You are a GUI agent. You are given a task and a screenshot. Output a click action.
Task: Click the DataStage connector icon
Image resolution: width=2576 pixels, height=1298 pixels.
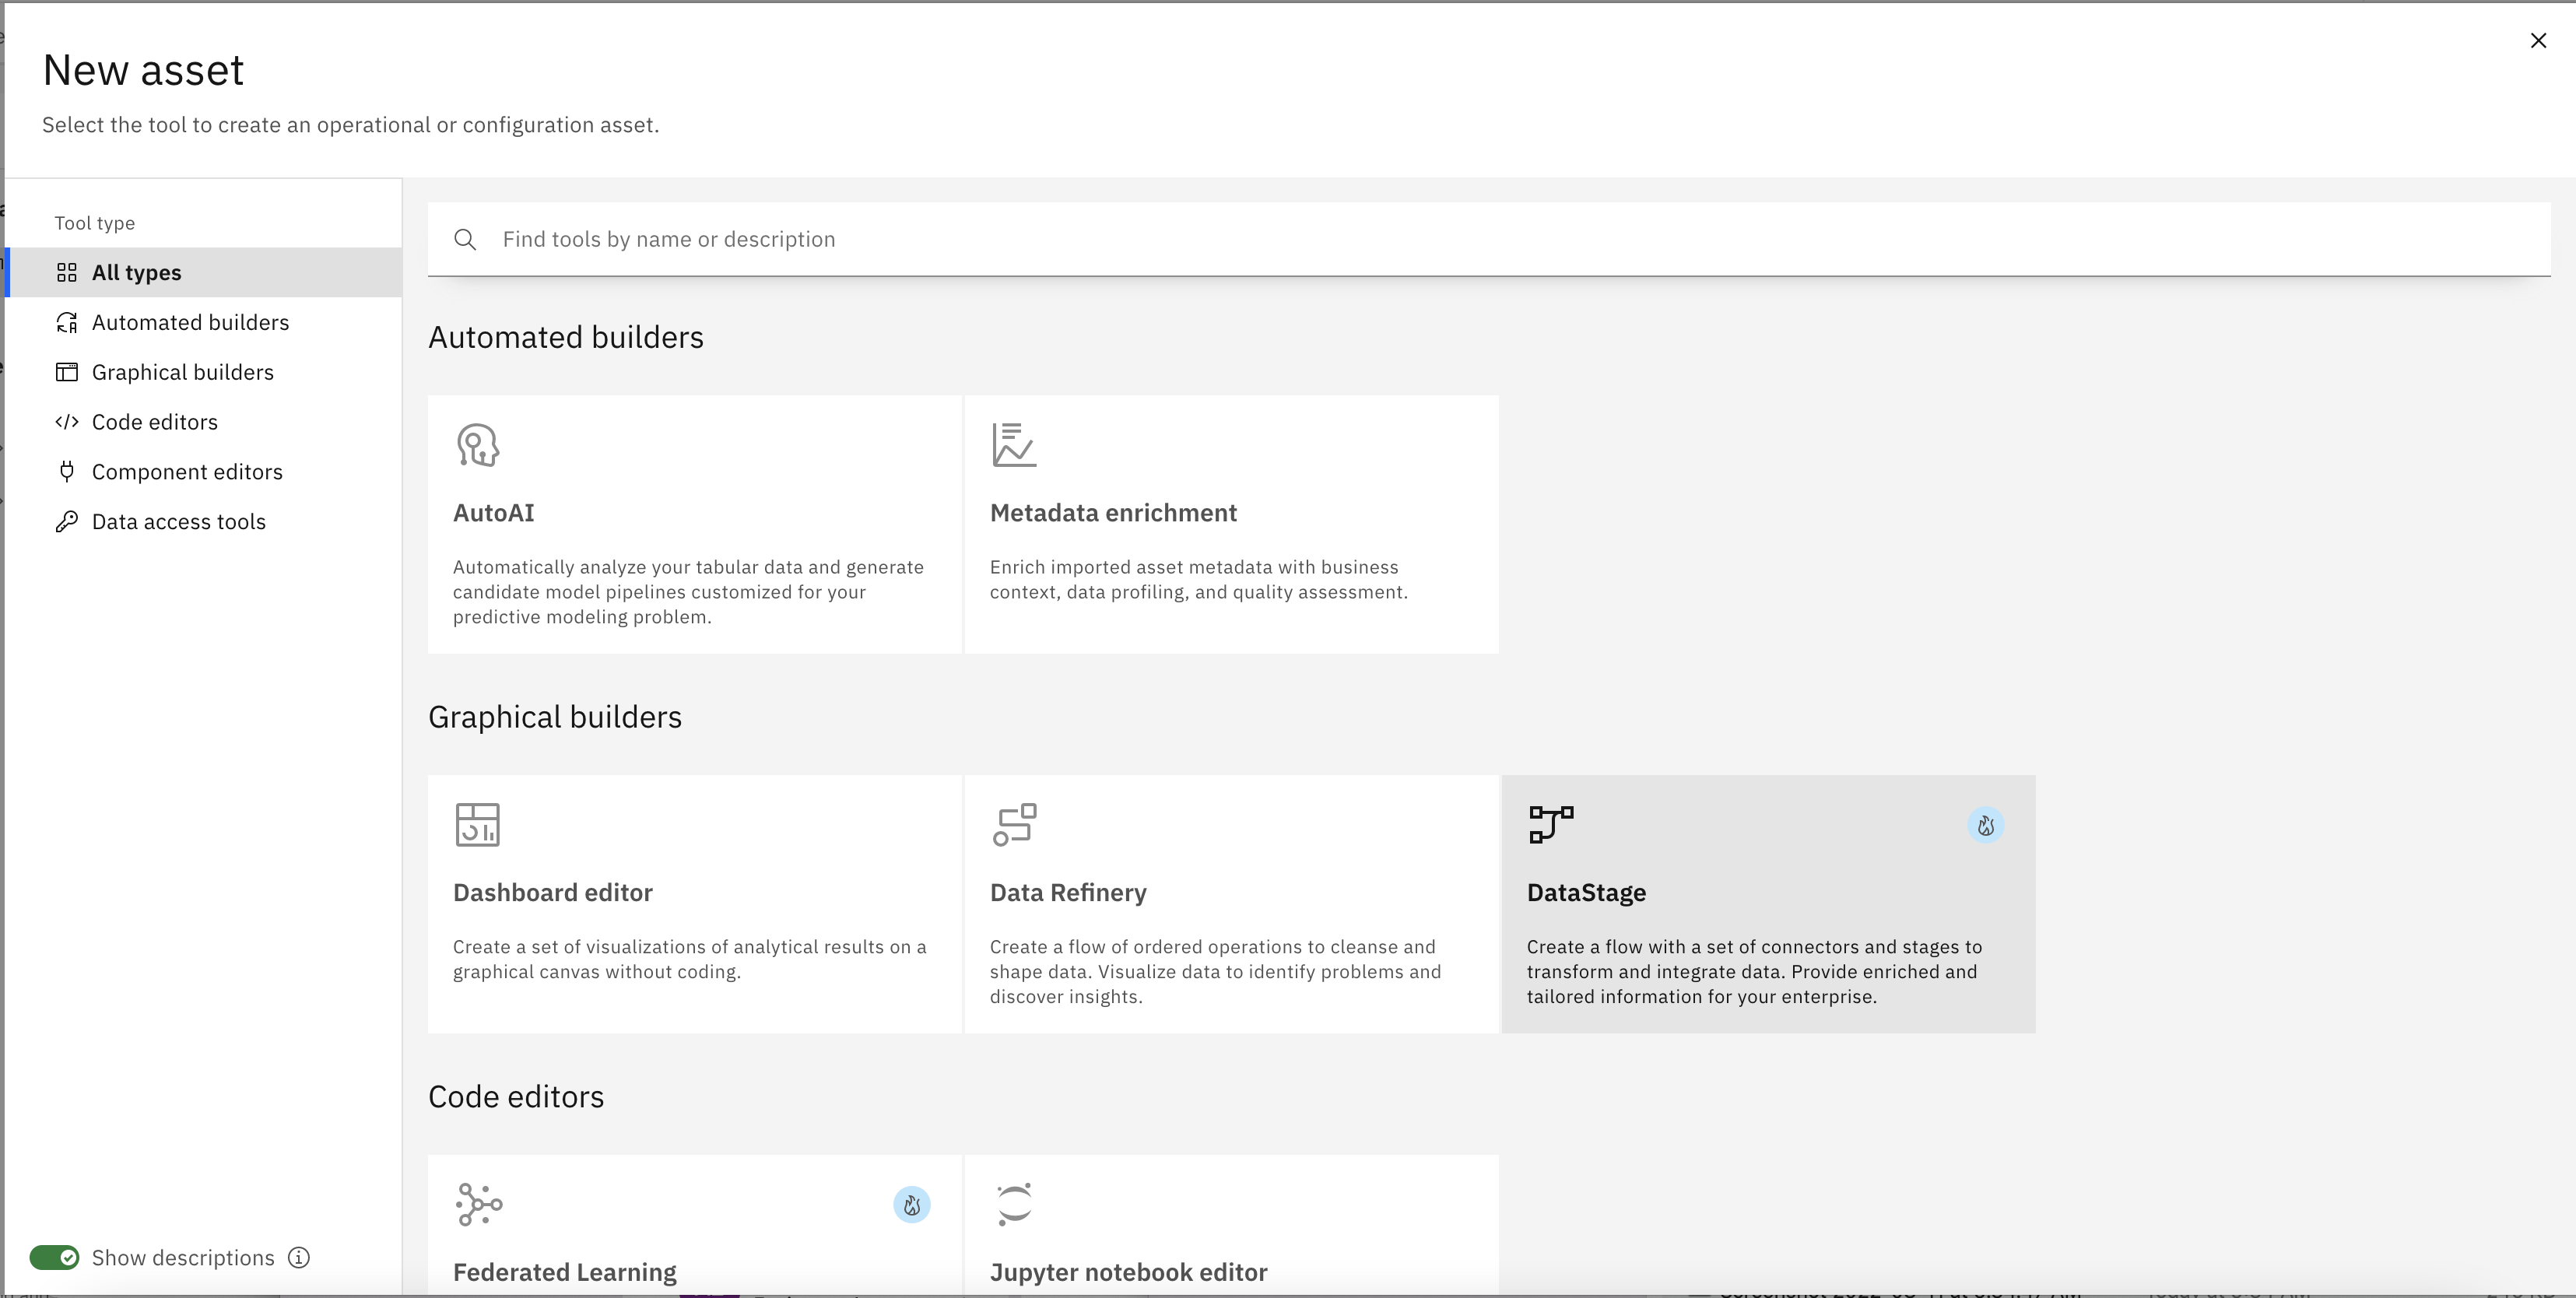click(x=1551, y=825)
